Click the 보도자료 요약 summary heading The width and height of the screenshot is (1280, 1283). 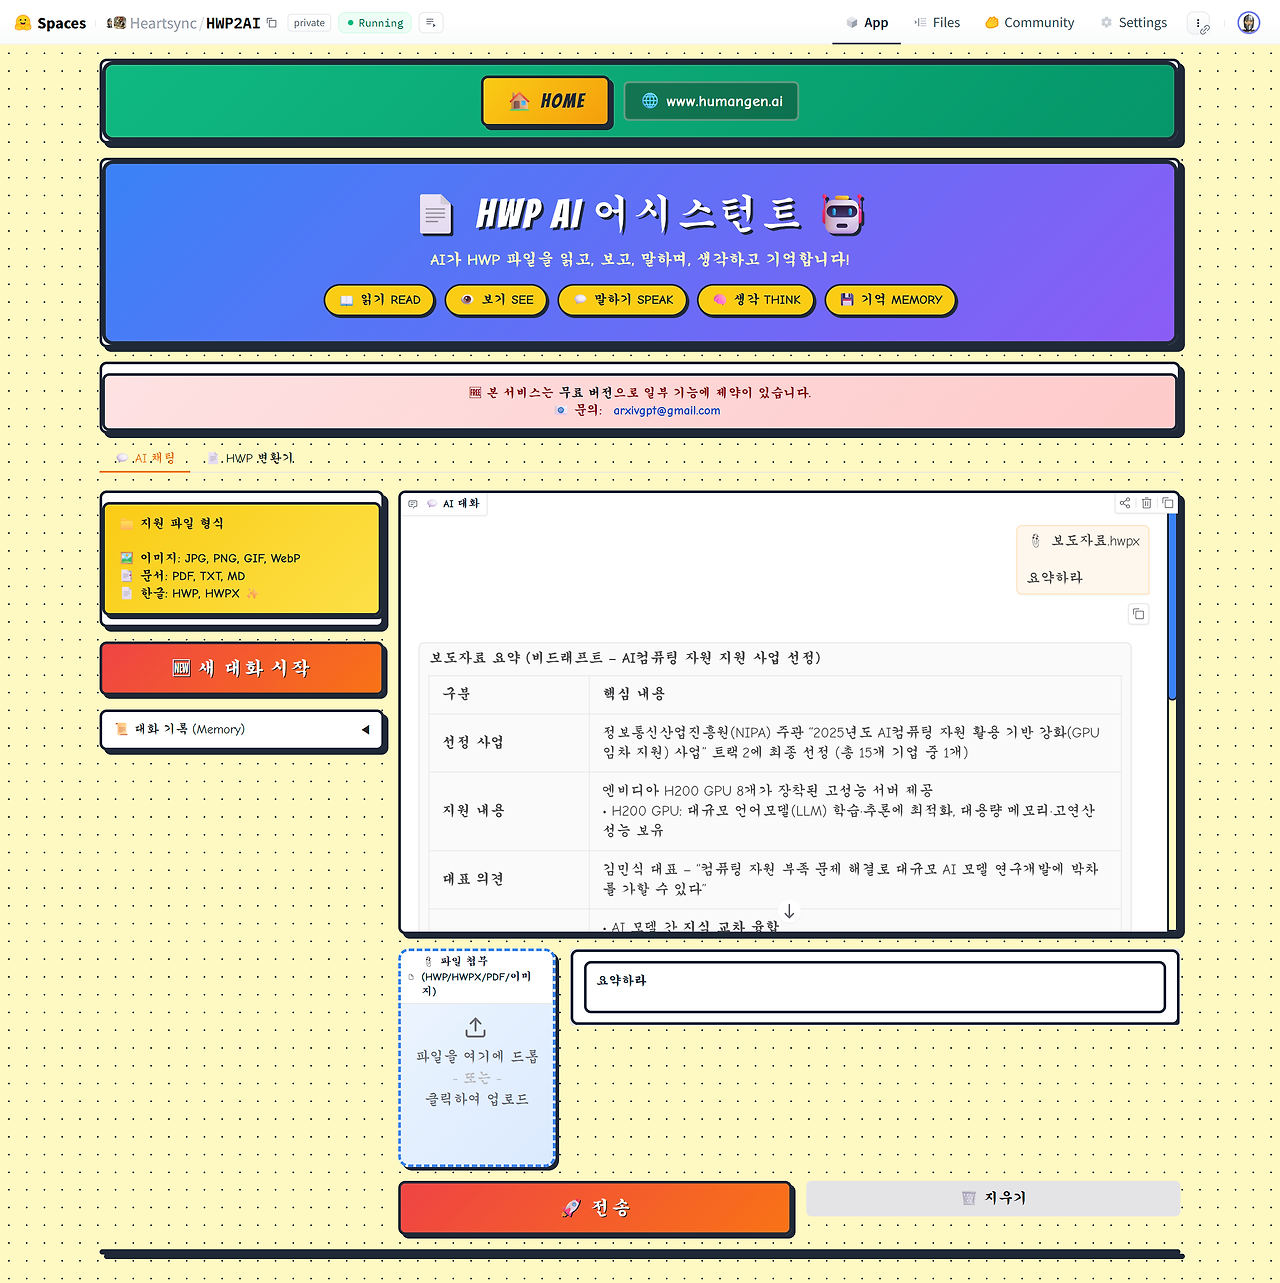625,658
